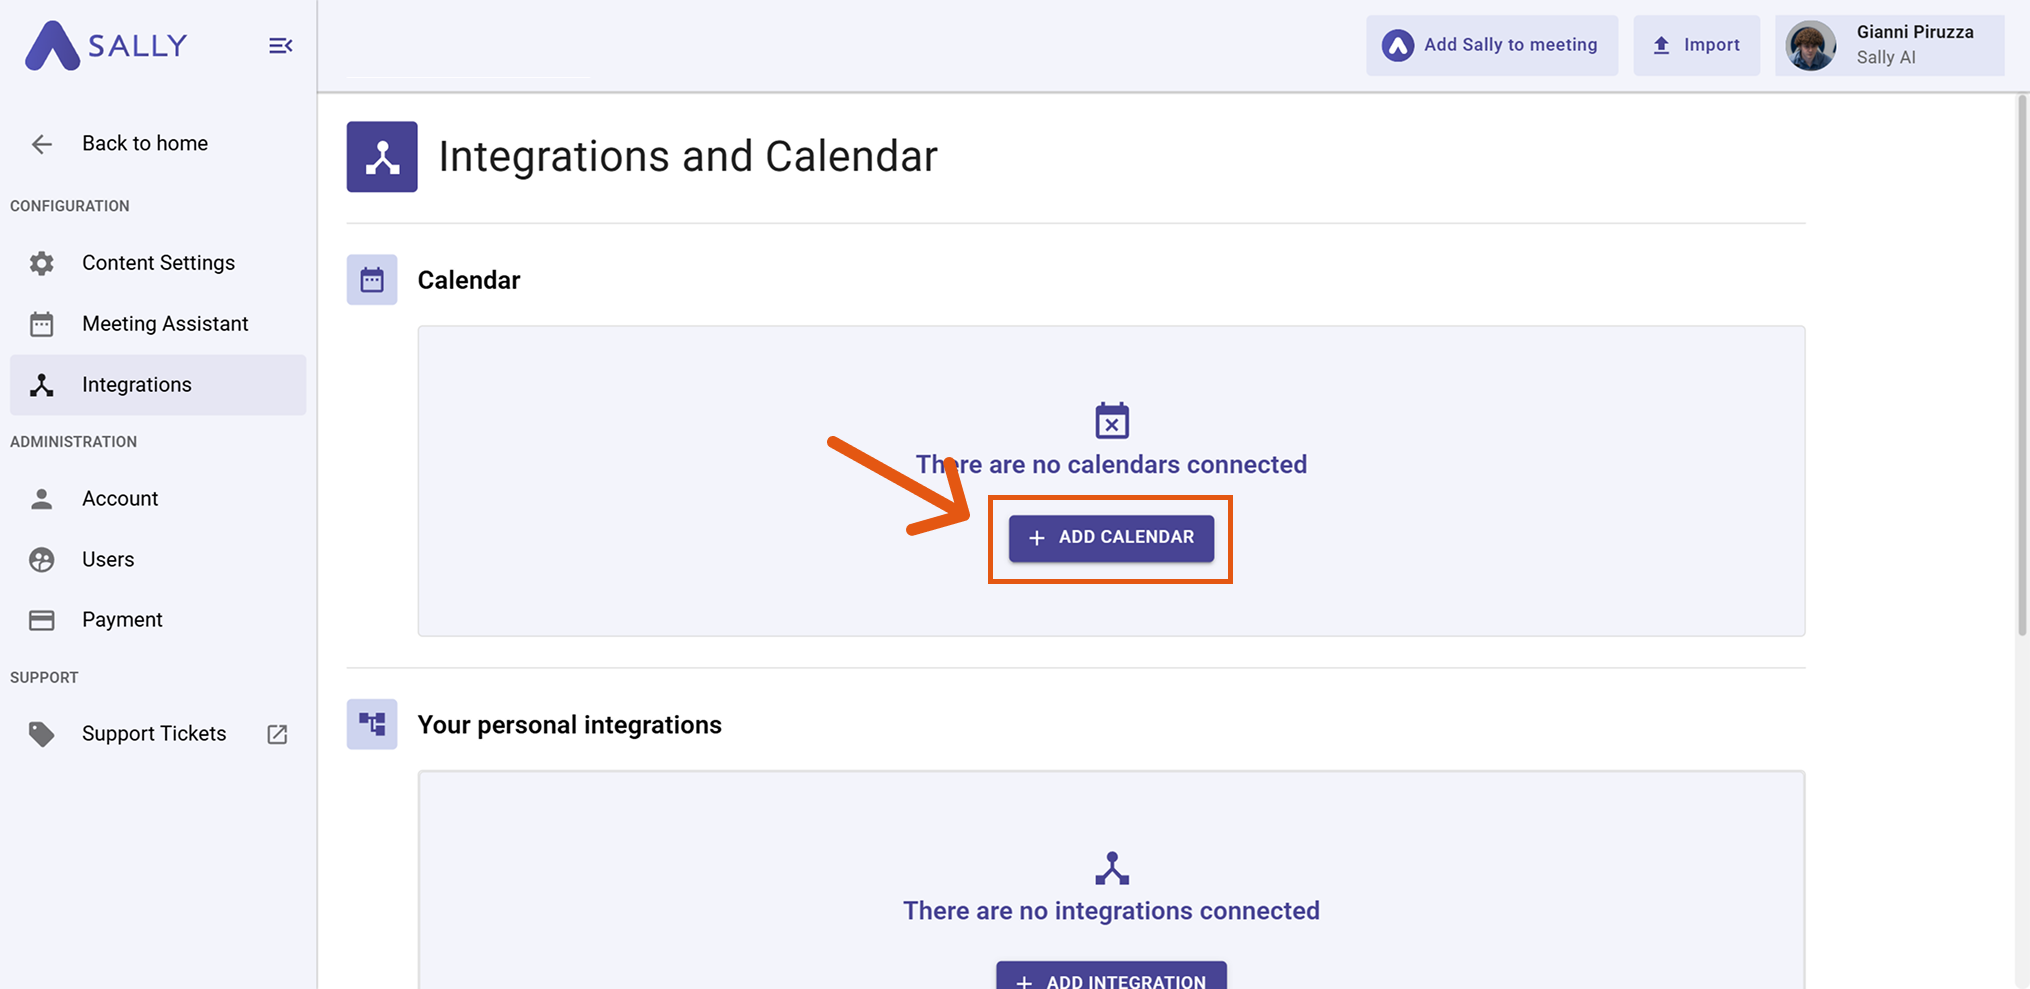Click the Users icon

(42, 560)
